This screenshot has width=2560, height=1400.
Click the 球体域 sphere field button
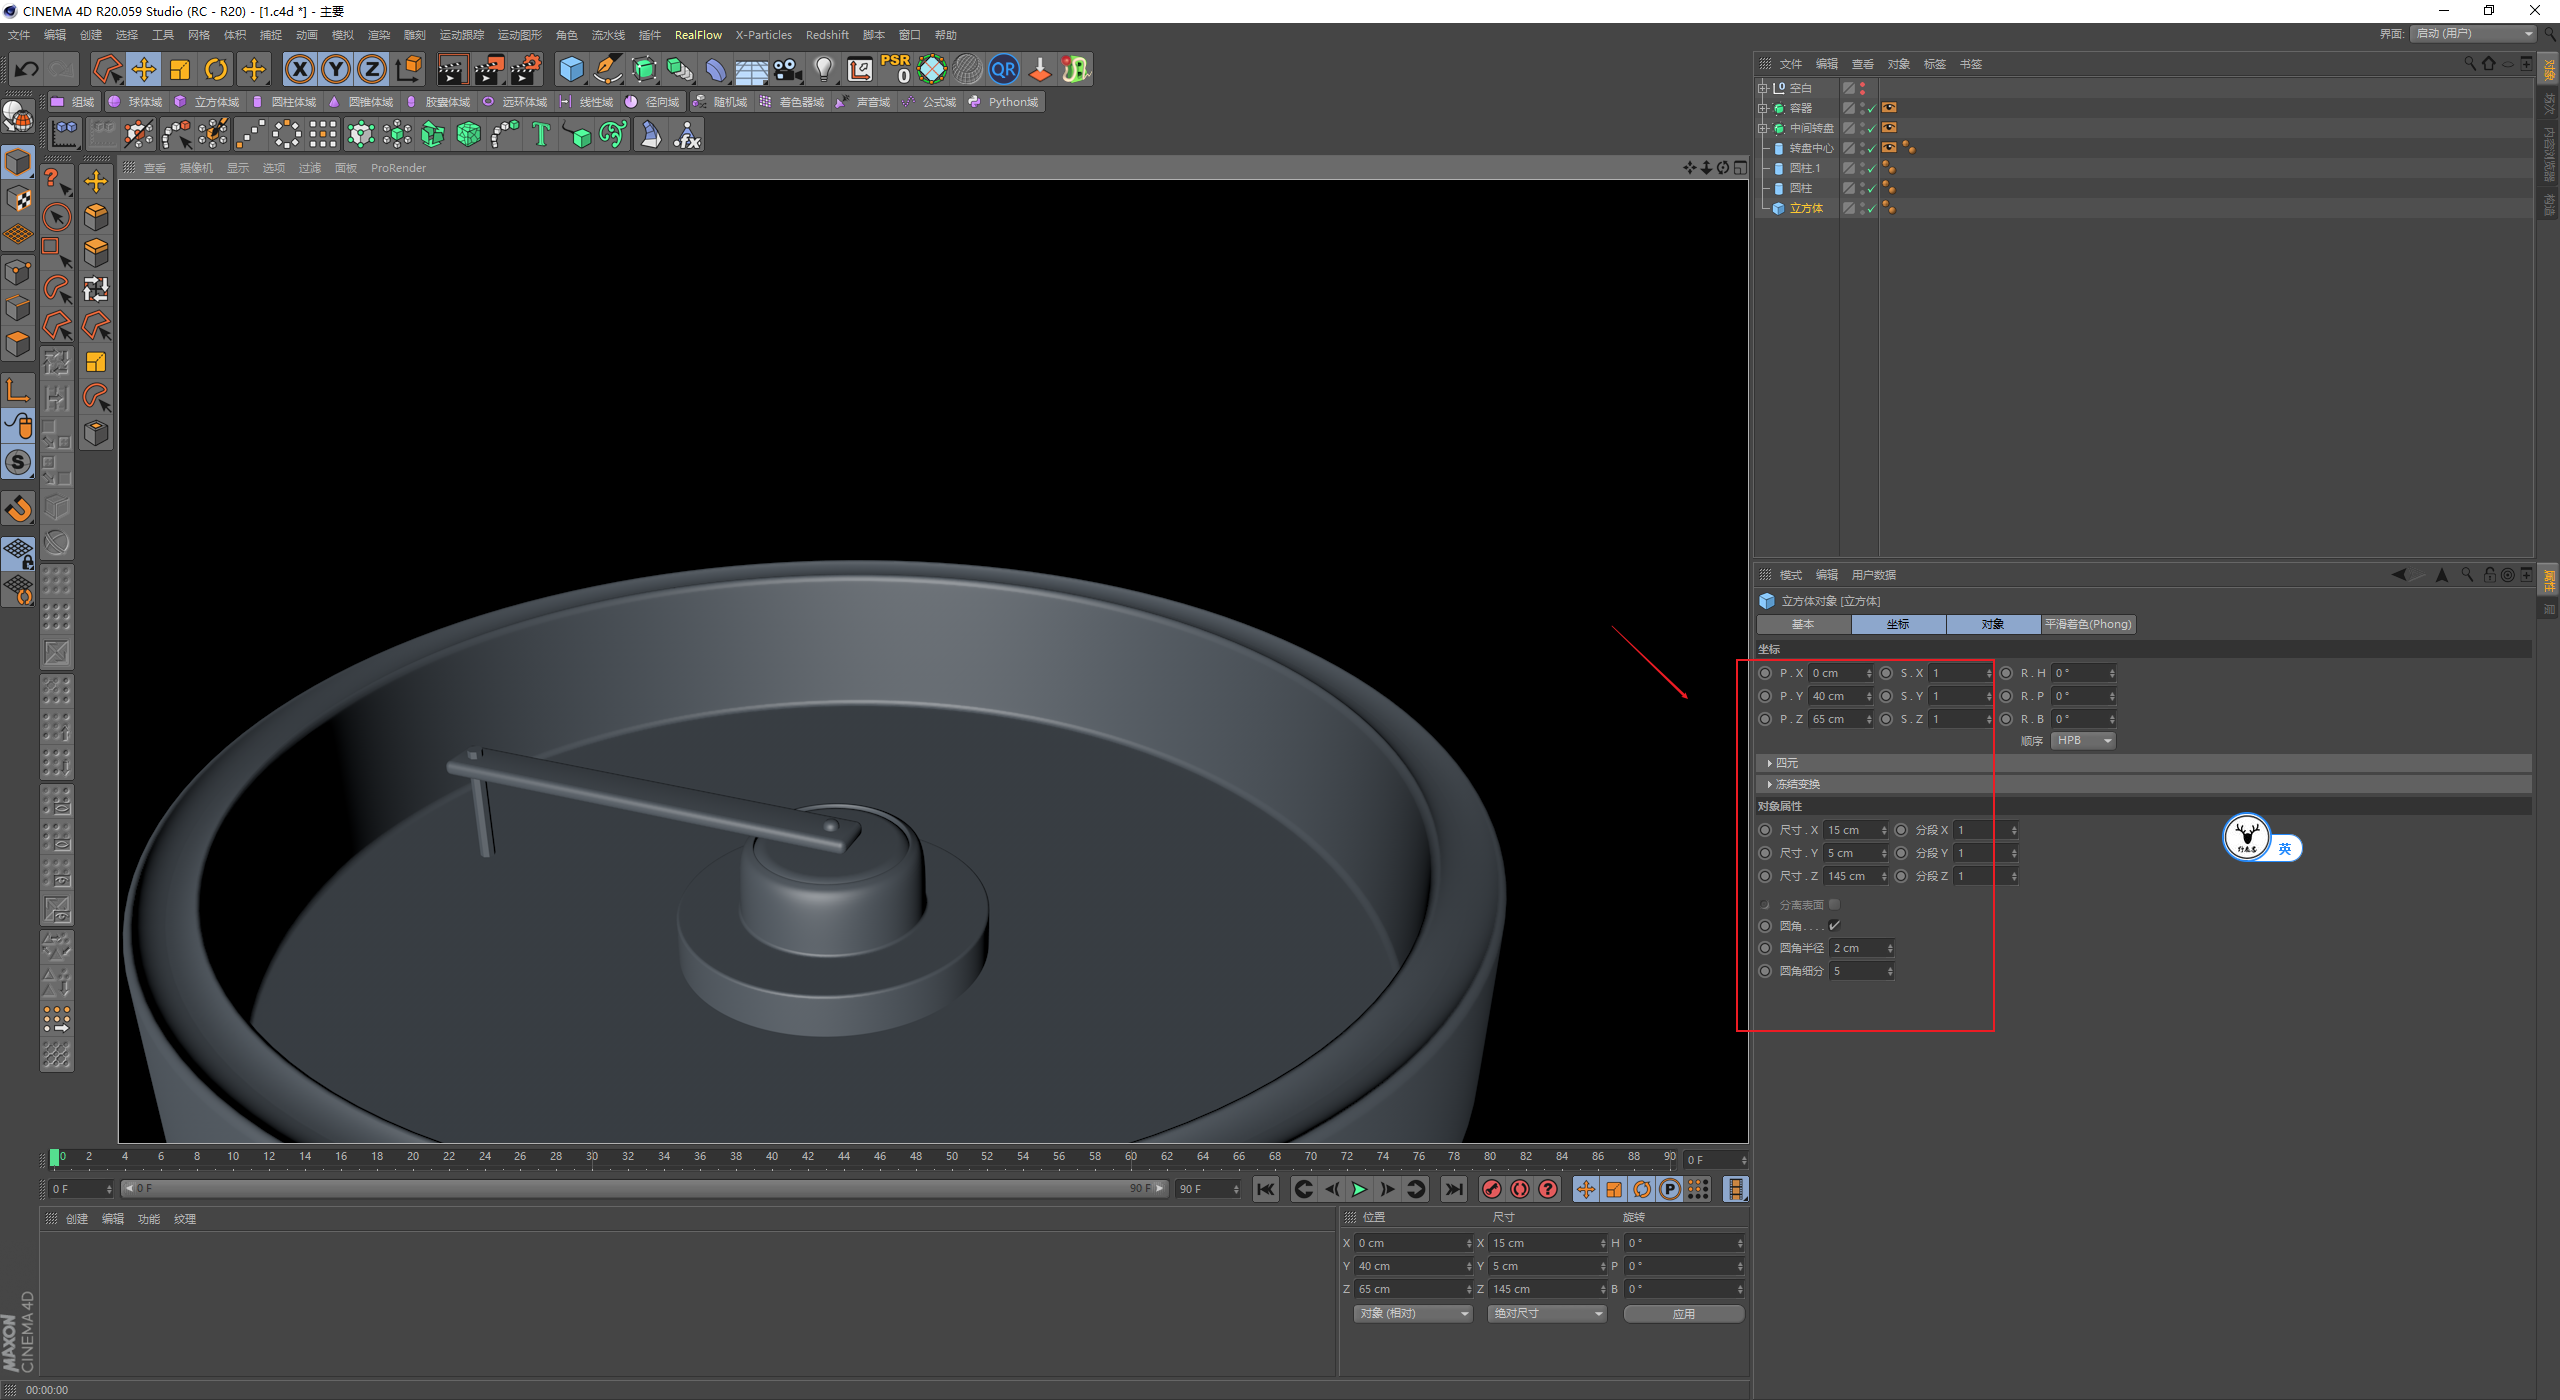136,102
